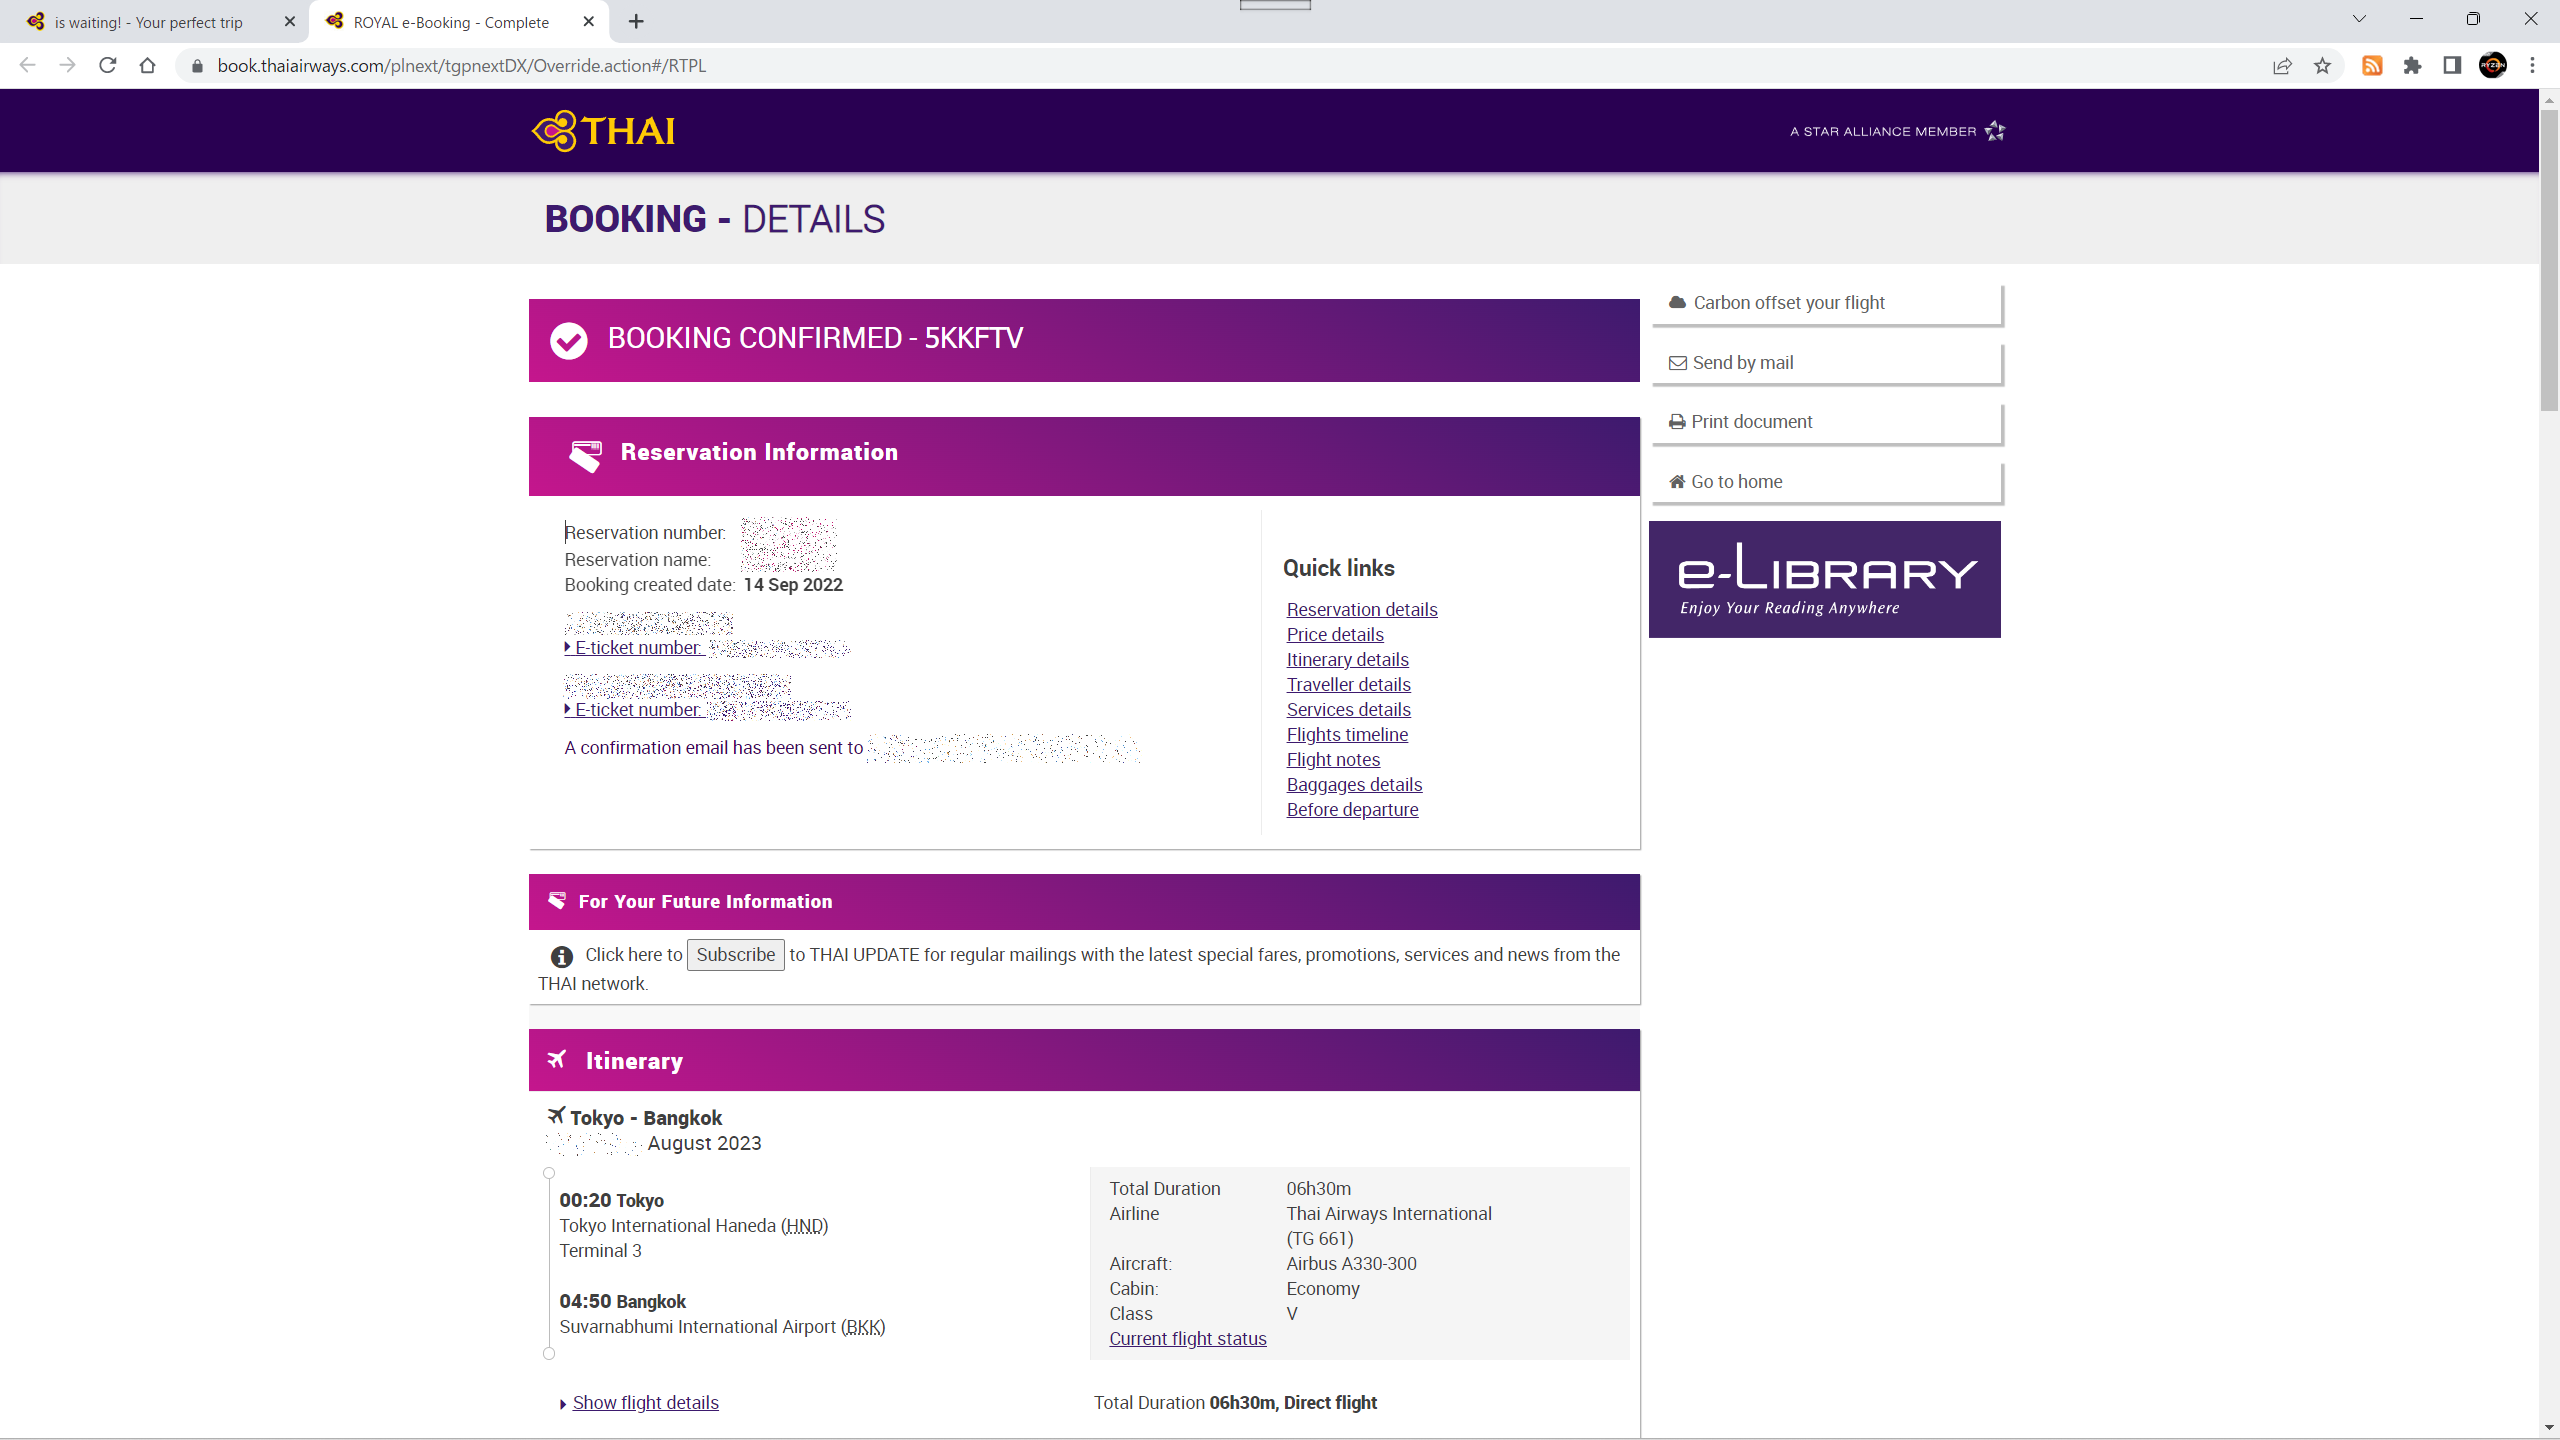Open Baggages details quick link

(x=1354, y=784)
